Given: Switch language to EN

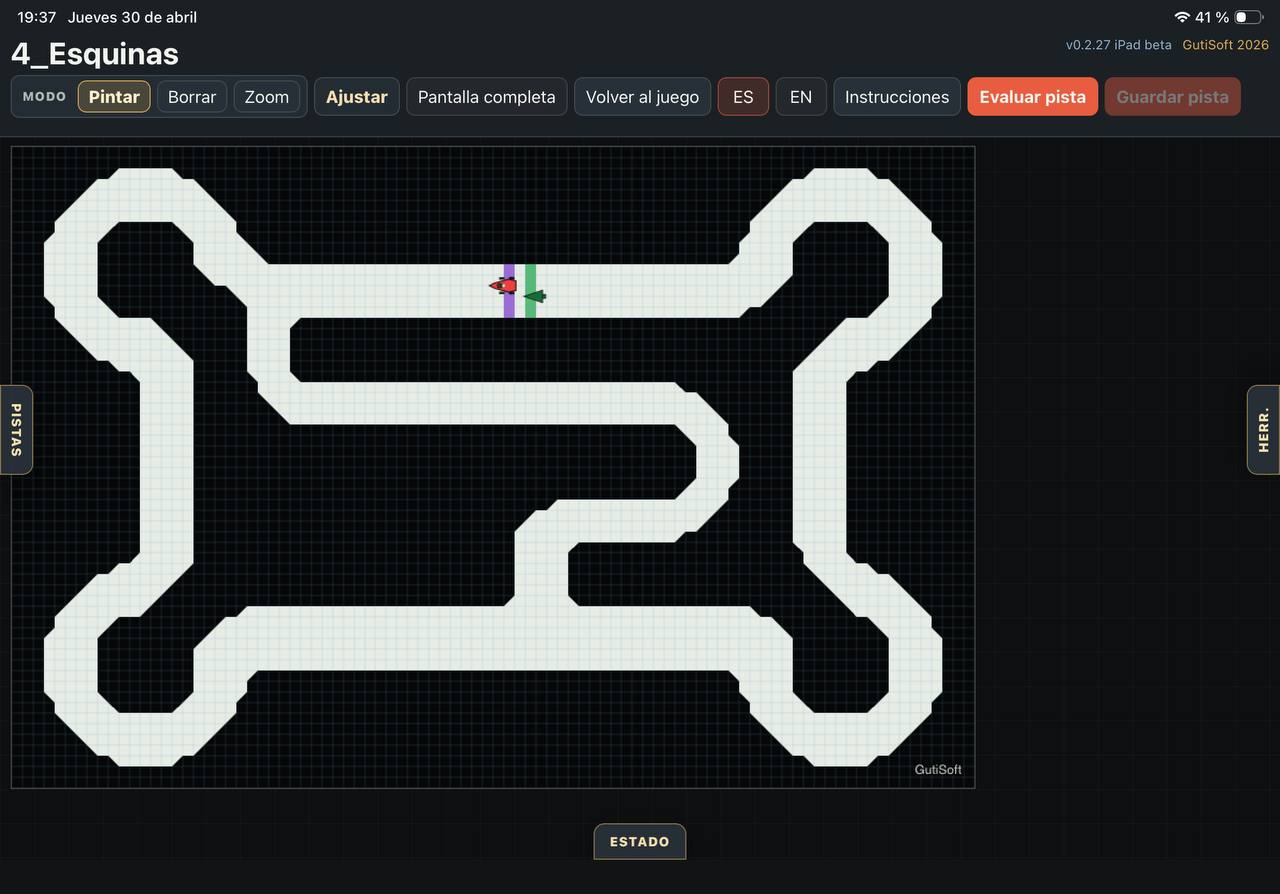Looking at the screenshot, I should click(801, 97).
